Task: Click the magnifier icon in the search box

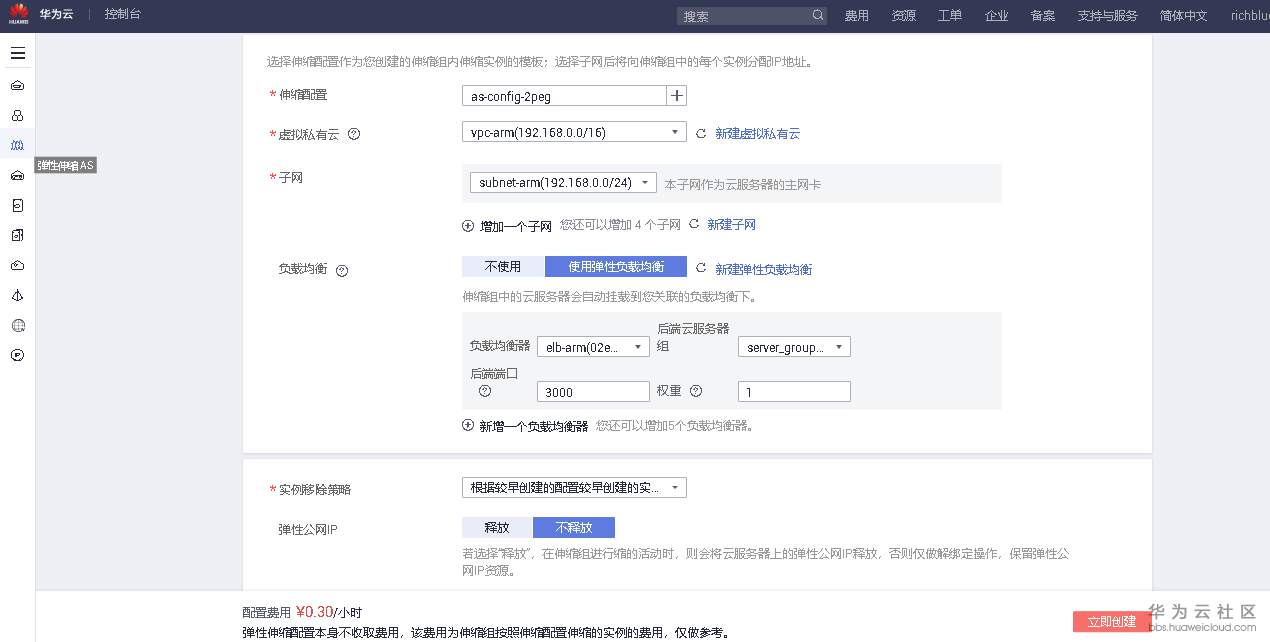Action: (818, 16)
